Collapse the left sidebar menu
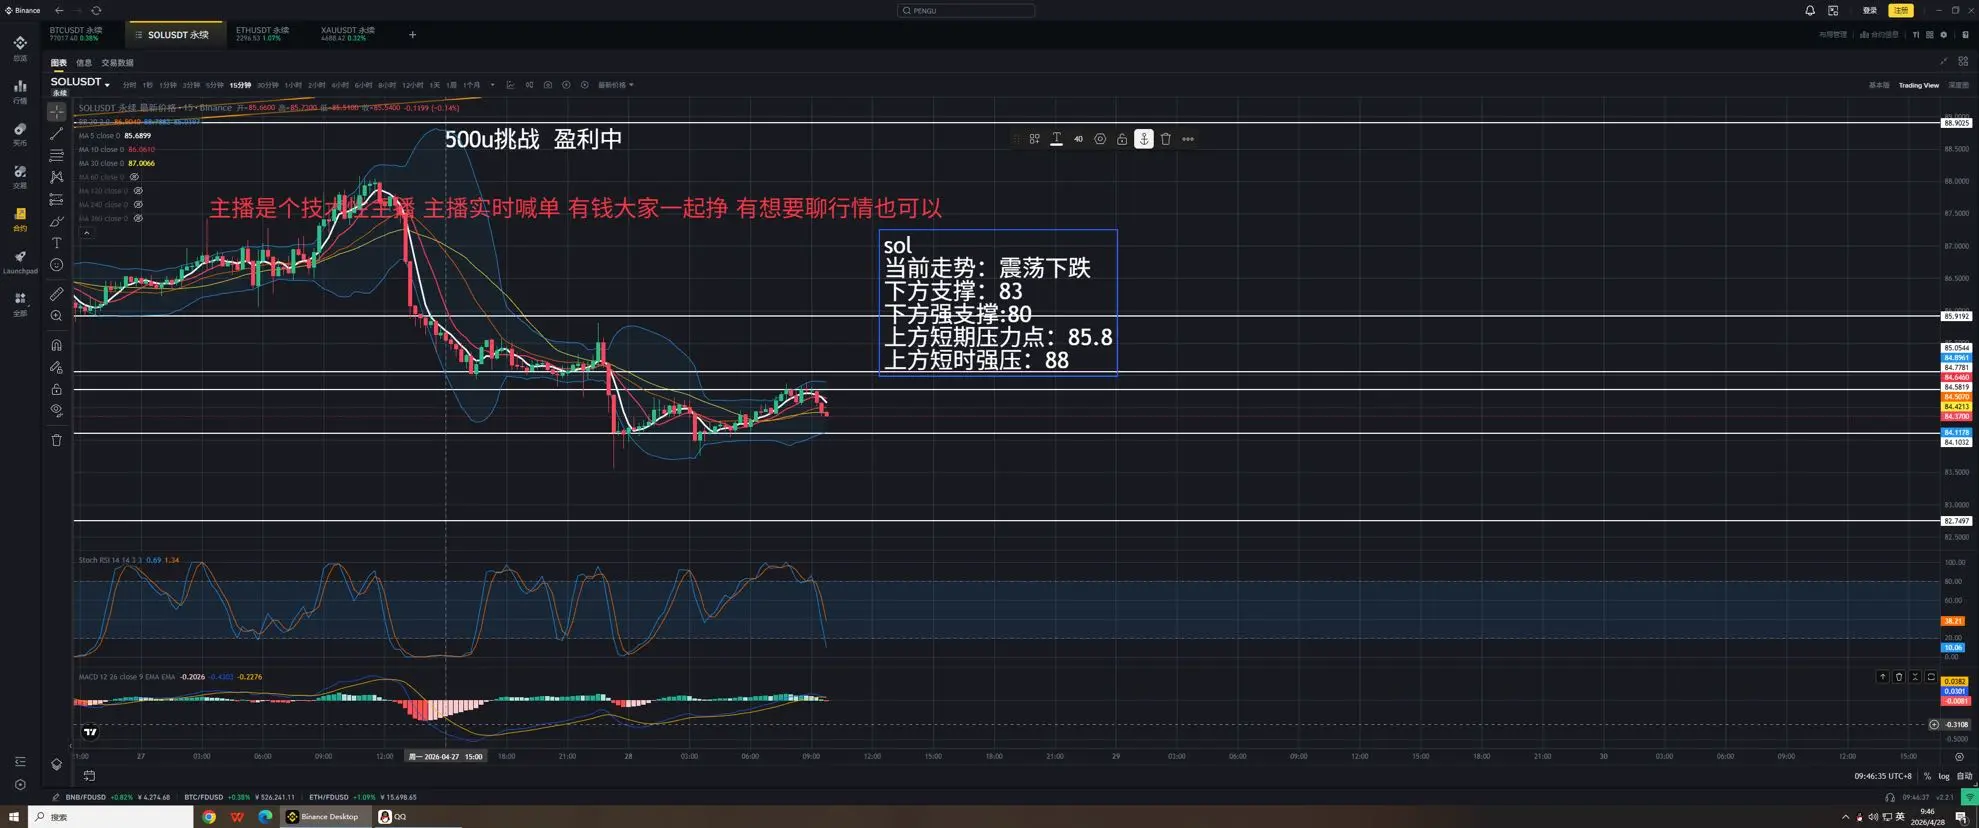The image size is (1979, 828). pos(20,762)
